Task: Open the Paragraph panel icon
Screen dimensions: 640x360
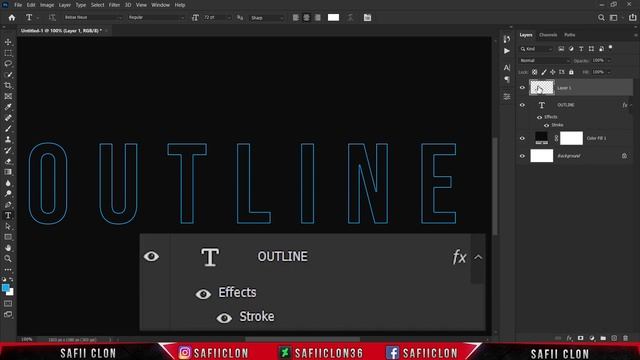Action: pos(507,79)
